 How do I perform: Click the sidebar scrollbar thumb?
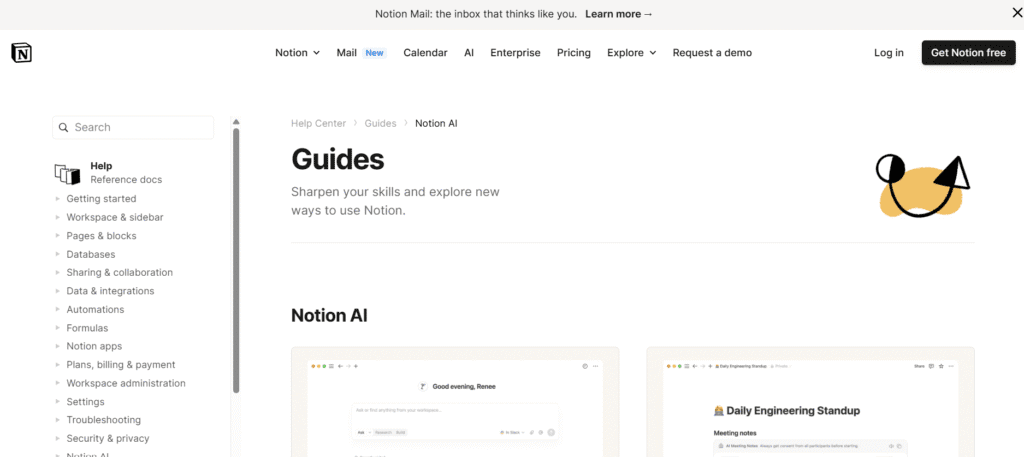236,260
